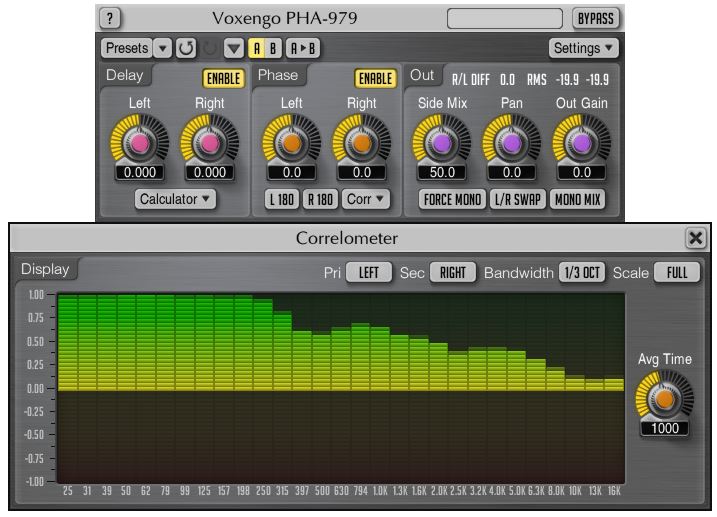Open the Corr dropdown menu
This screenshot has height=517, width=717.
point(365,199)
